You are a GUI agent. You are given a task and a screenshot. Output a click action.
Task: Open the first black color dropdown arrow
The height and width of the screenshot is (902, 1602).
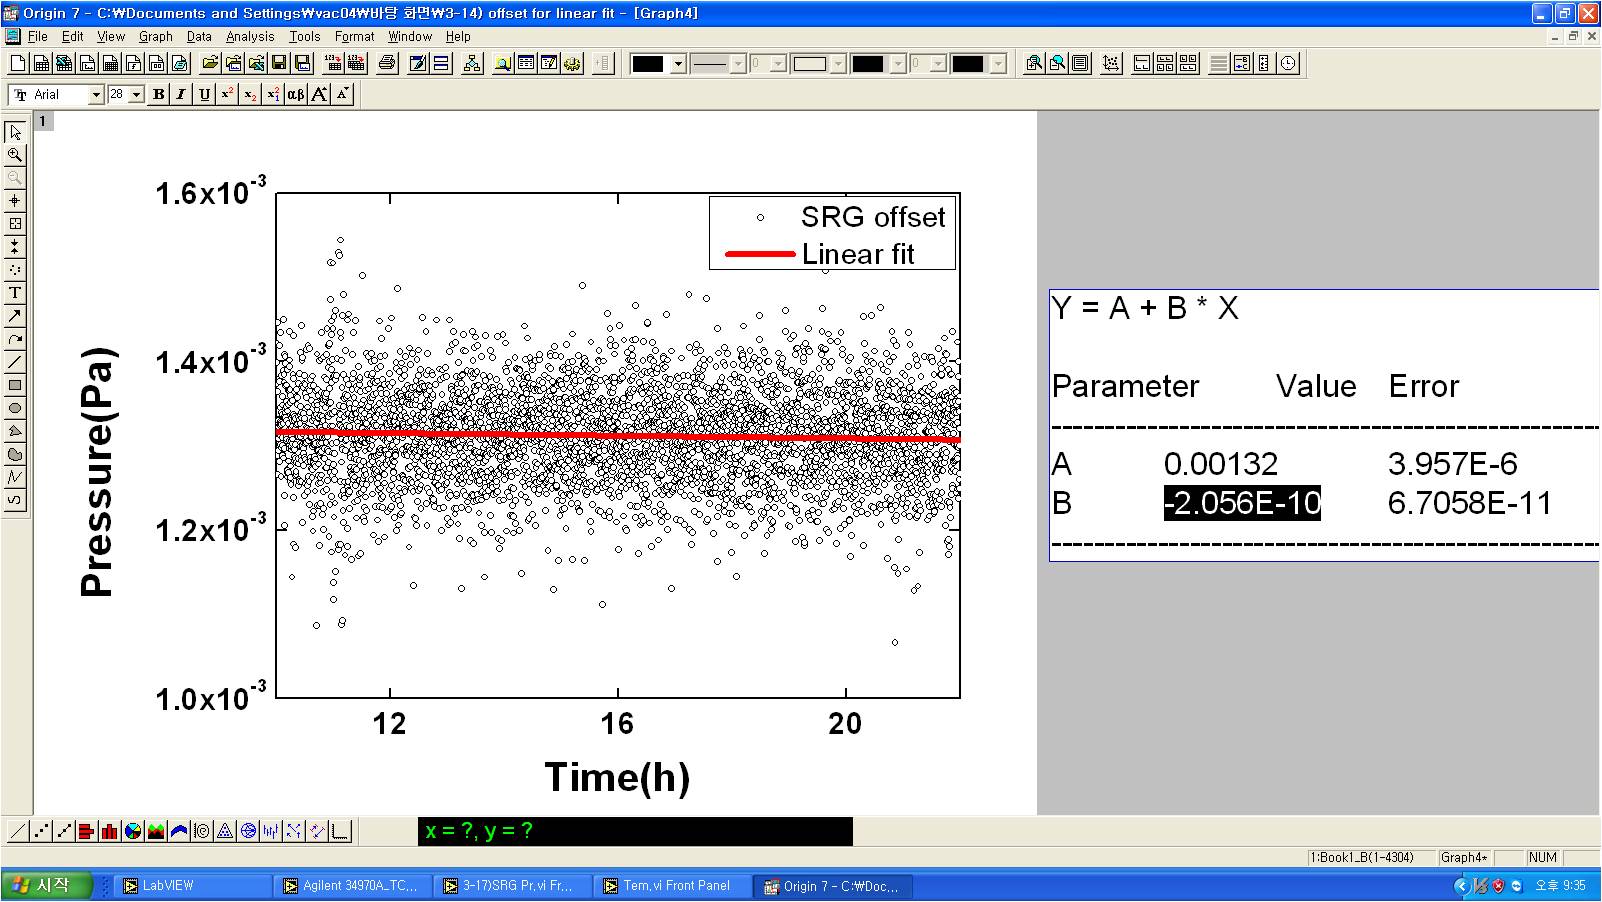coord(678,64)
